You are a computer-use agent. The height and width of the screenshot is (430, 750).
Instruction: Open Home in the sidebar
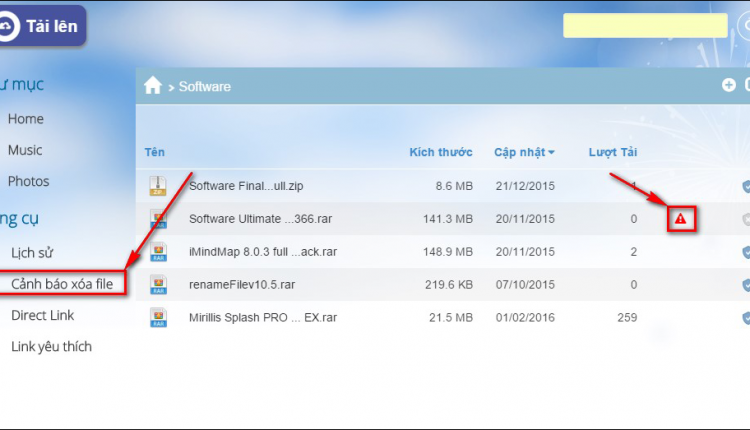tap(25, 119)
